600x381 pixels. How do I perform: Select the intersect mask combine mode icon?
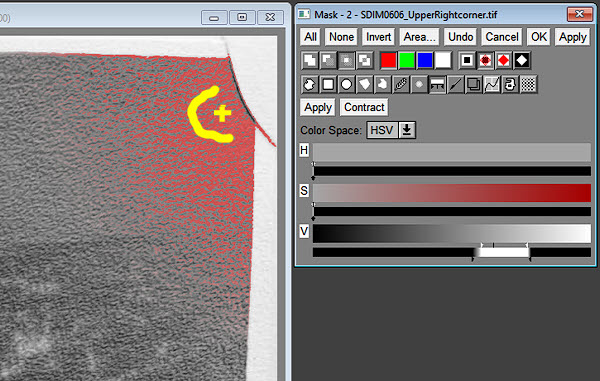[346, 60]
